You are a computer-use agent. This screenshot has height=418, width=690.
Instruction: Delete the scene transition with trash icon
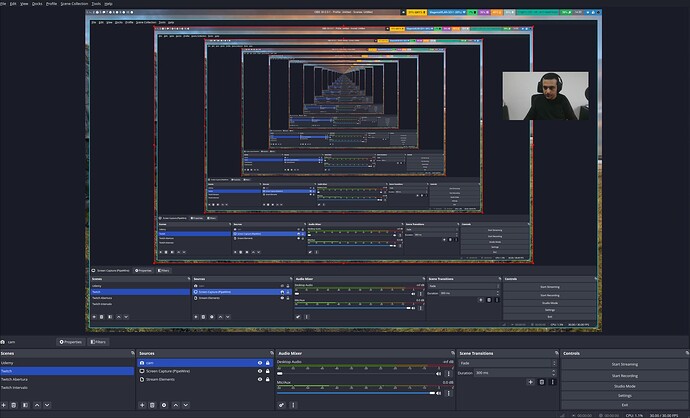(x=543, y=381)
